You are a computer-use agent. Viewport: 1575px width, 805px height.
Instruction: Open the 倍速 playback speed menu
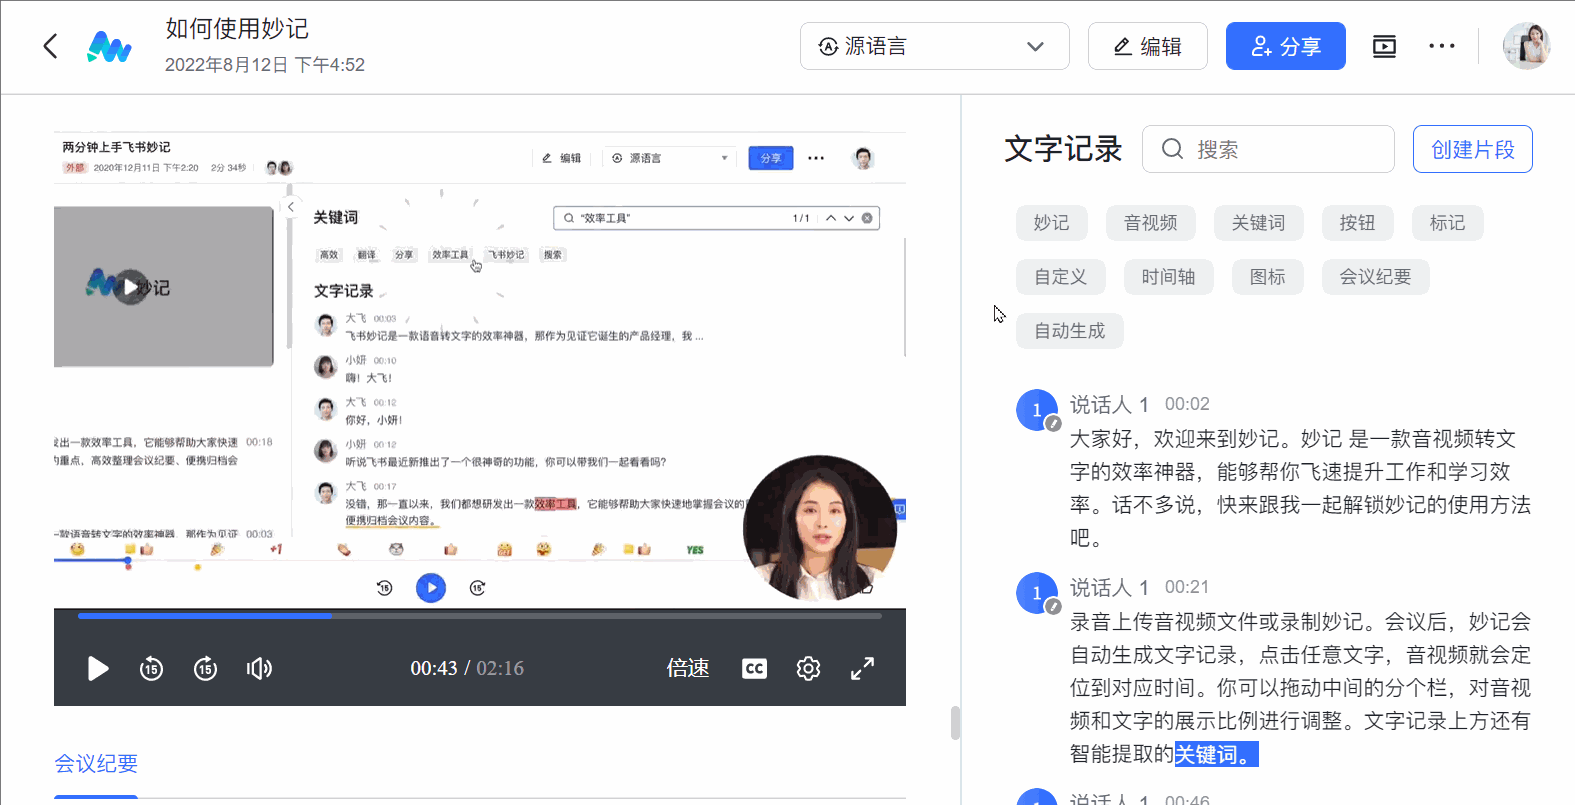click(688, 668)
